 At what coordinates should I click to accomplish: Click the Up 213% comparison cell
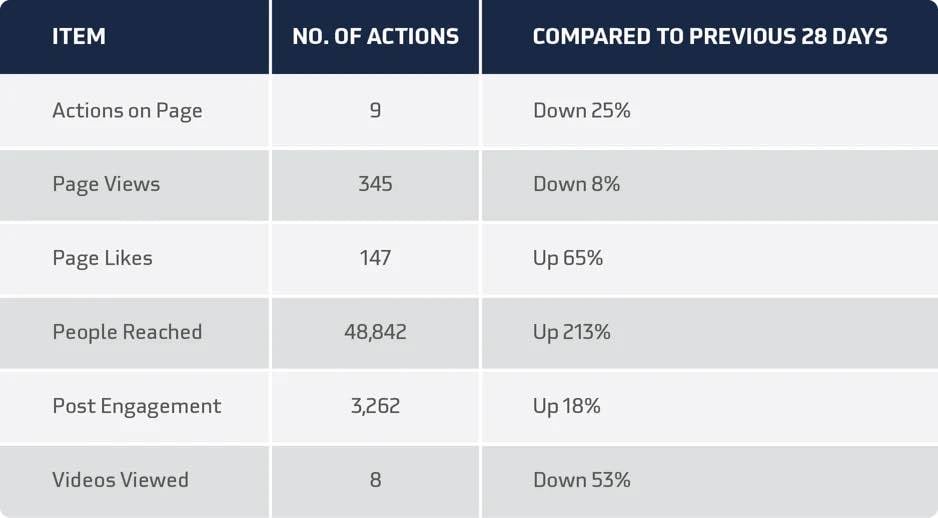tap(571, 333)
